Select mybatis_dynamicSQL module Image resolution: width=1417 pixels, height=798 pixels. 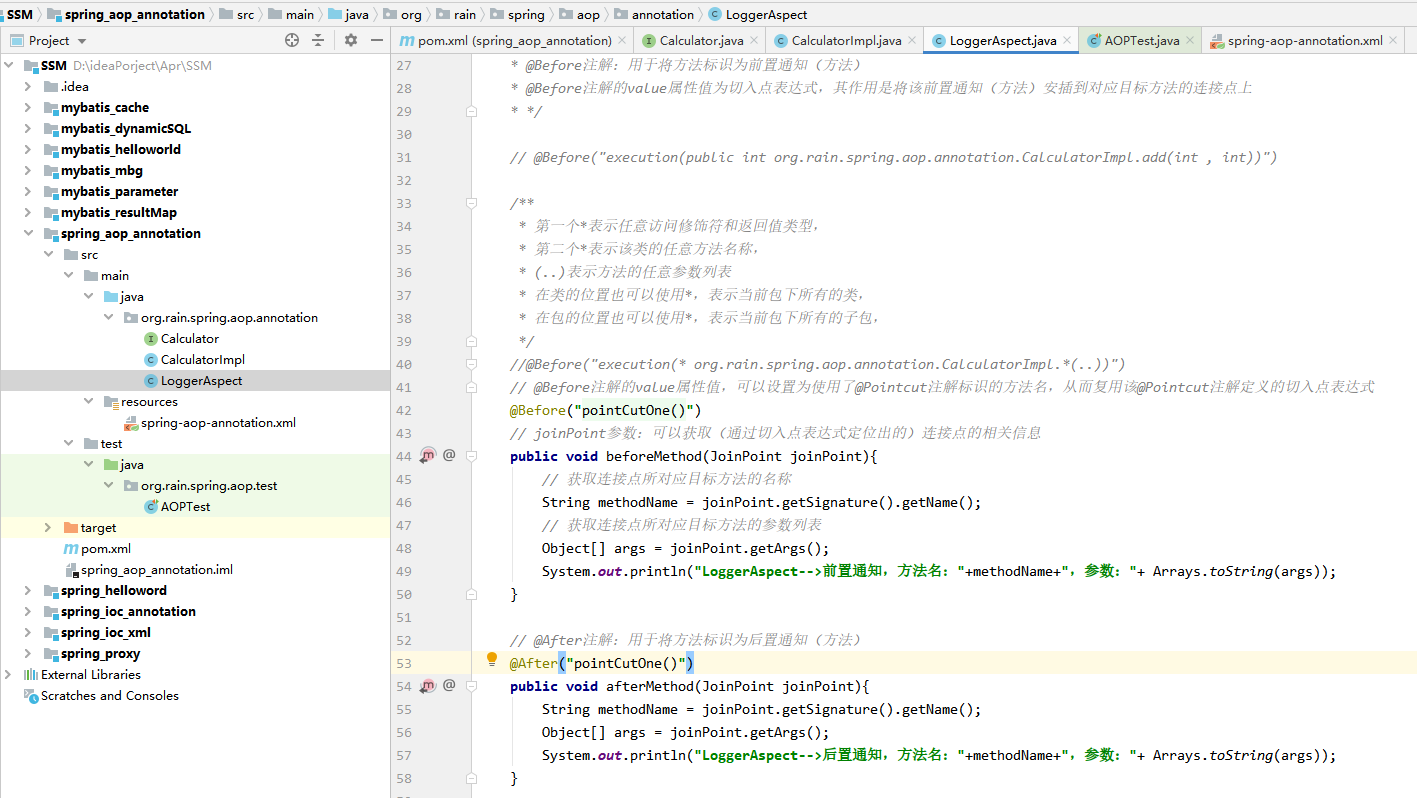[125, 129]
